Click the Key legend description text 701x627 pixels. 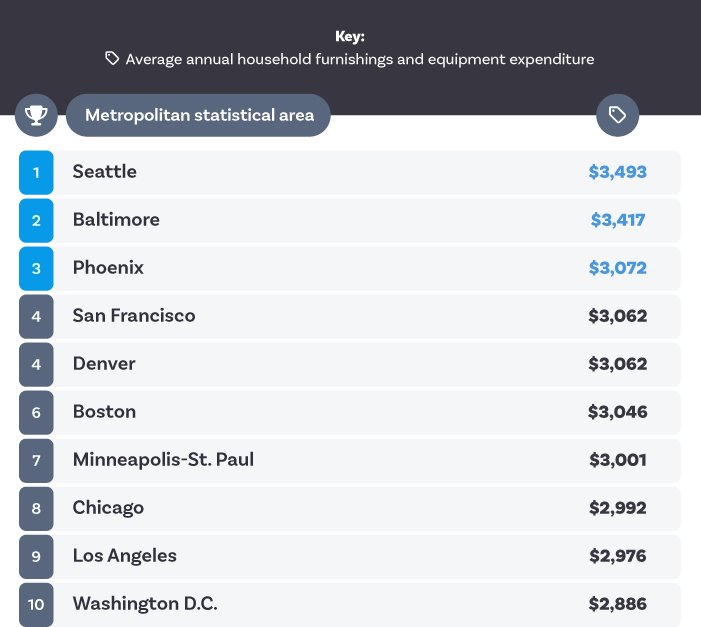pyautogui.click(x=360, y=59)
